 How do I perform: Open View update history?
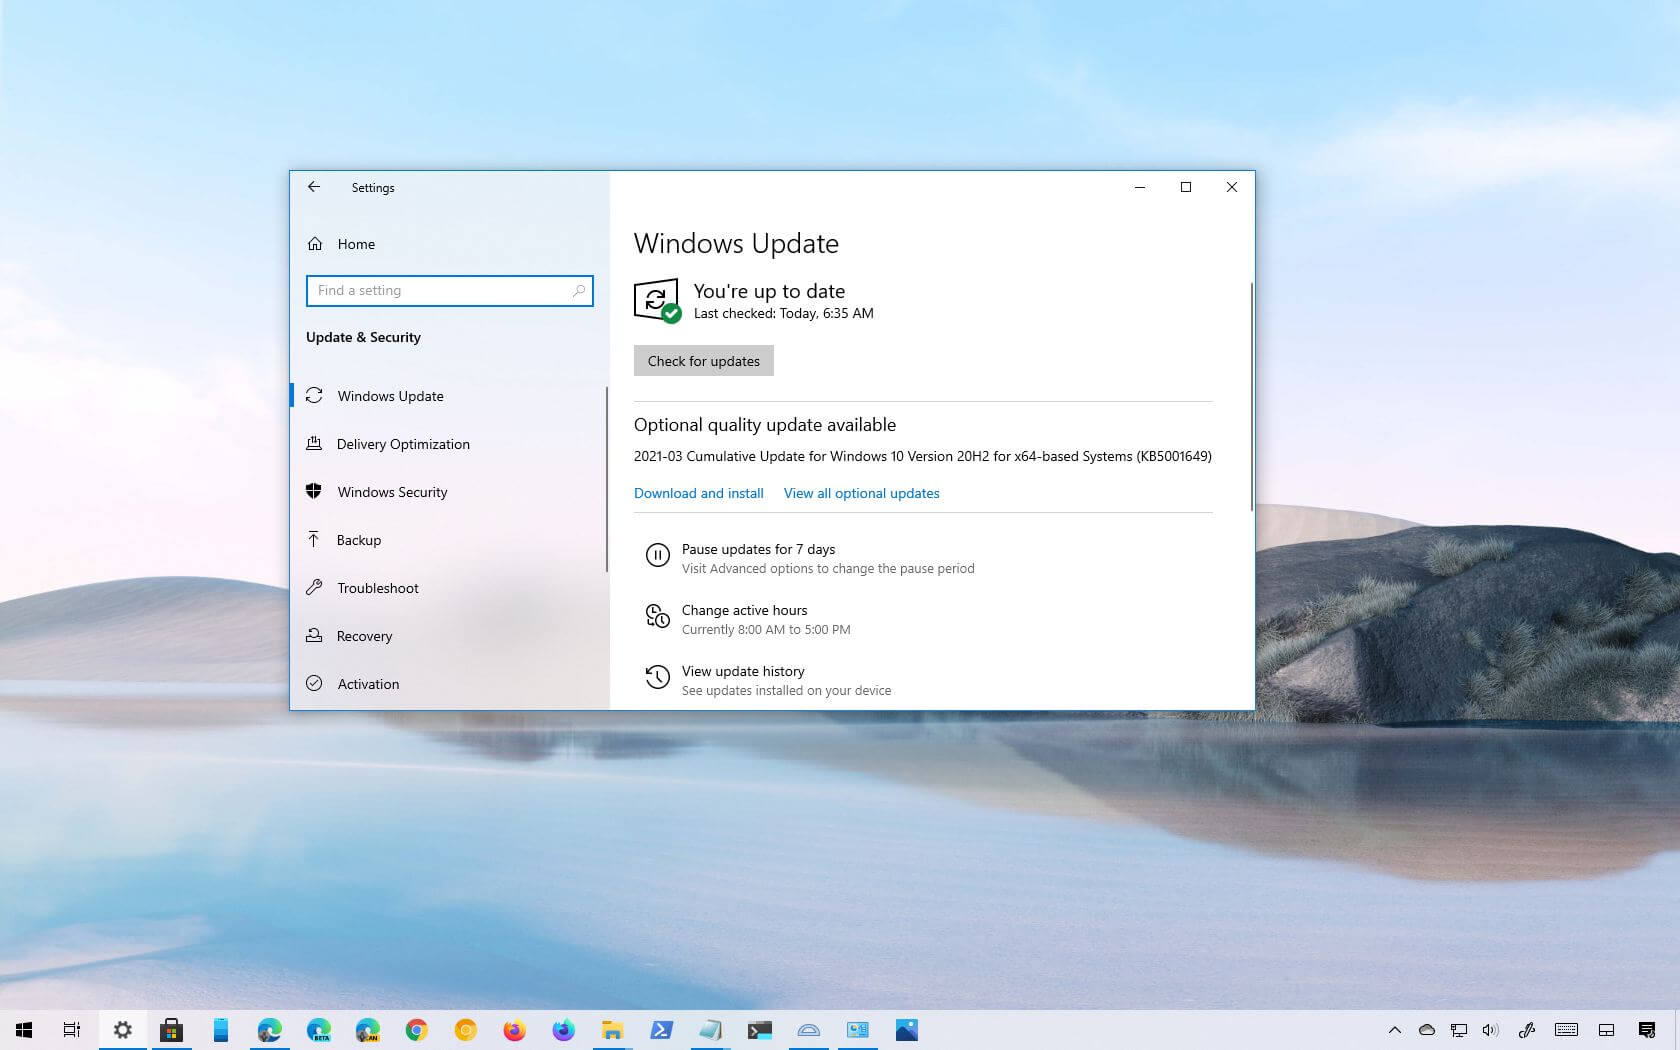(x=743, y=671)
